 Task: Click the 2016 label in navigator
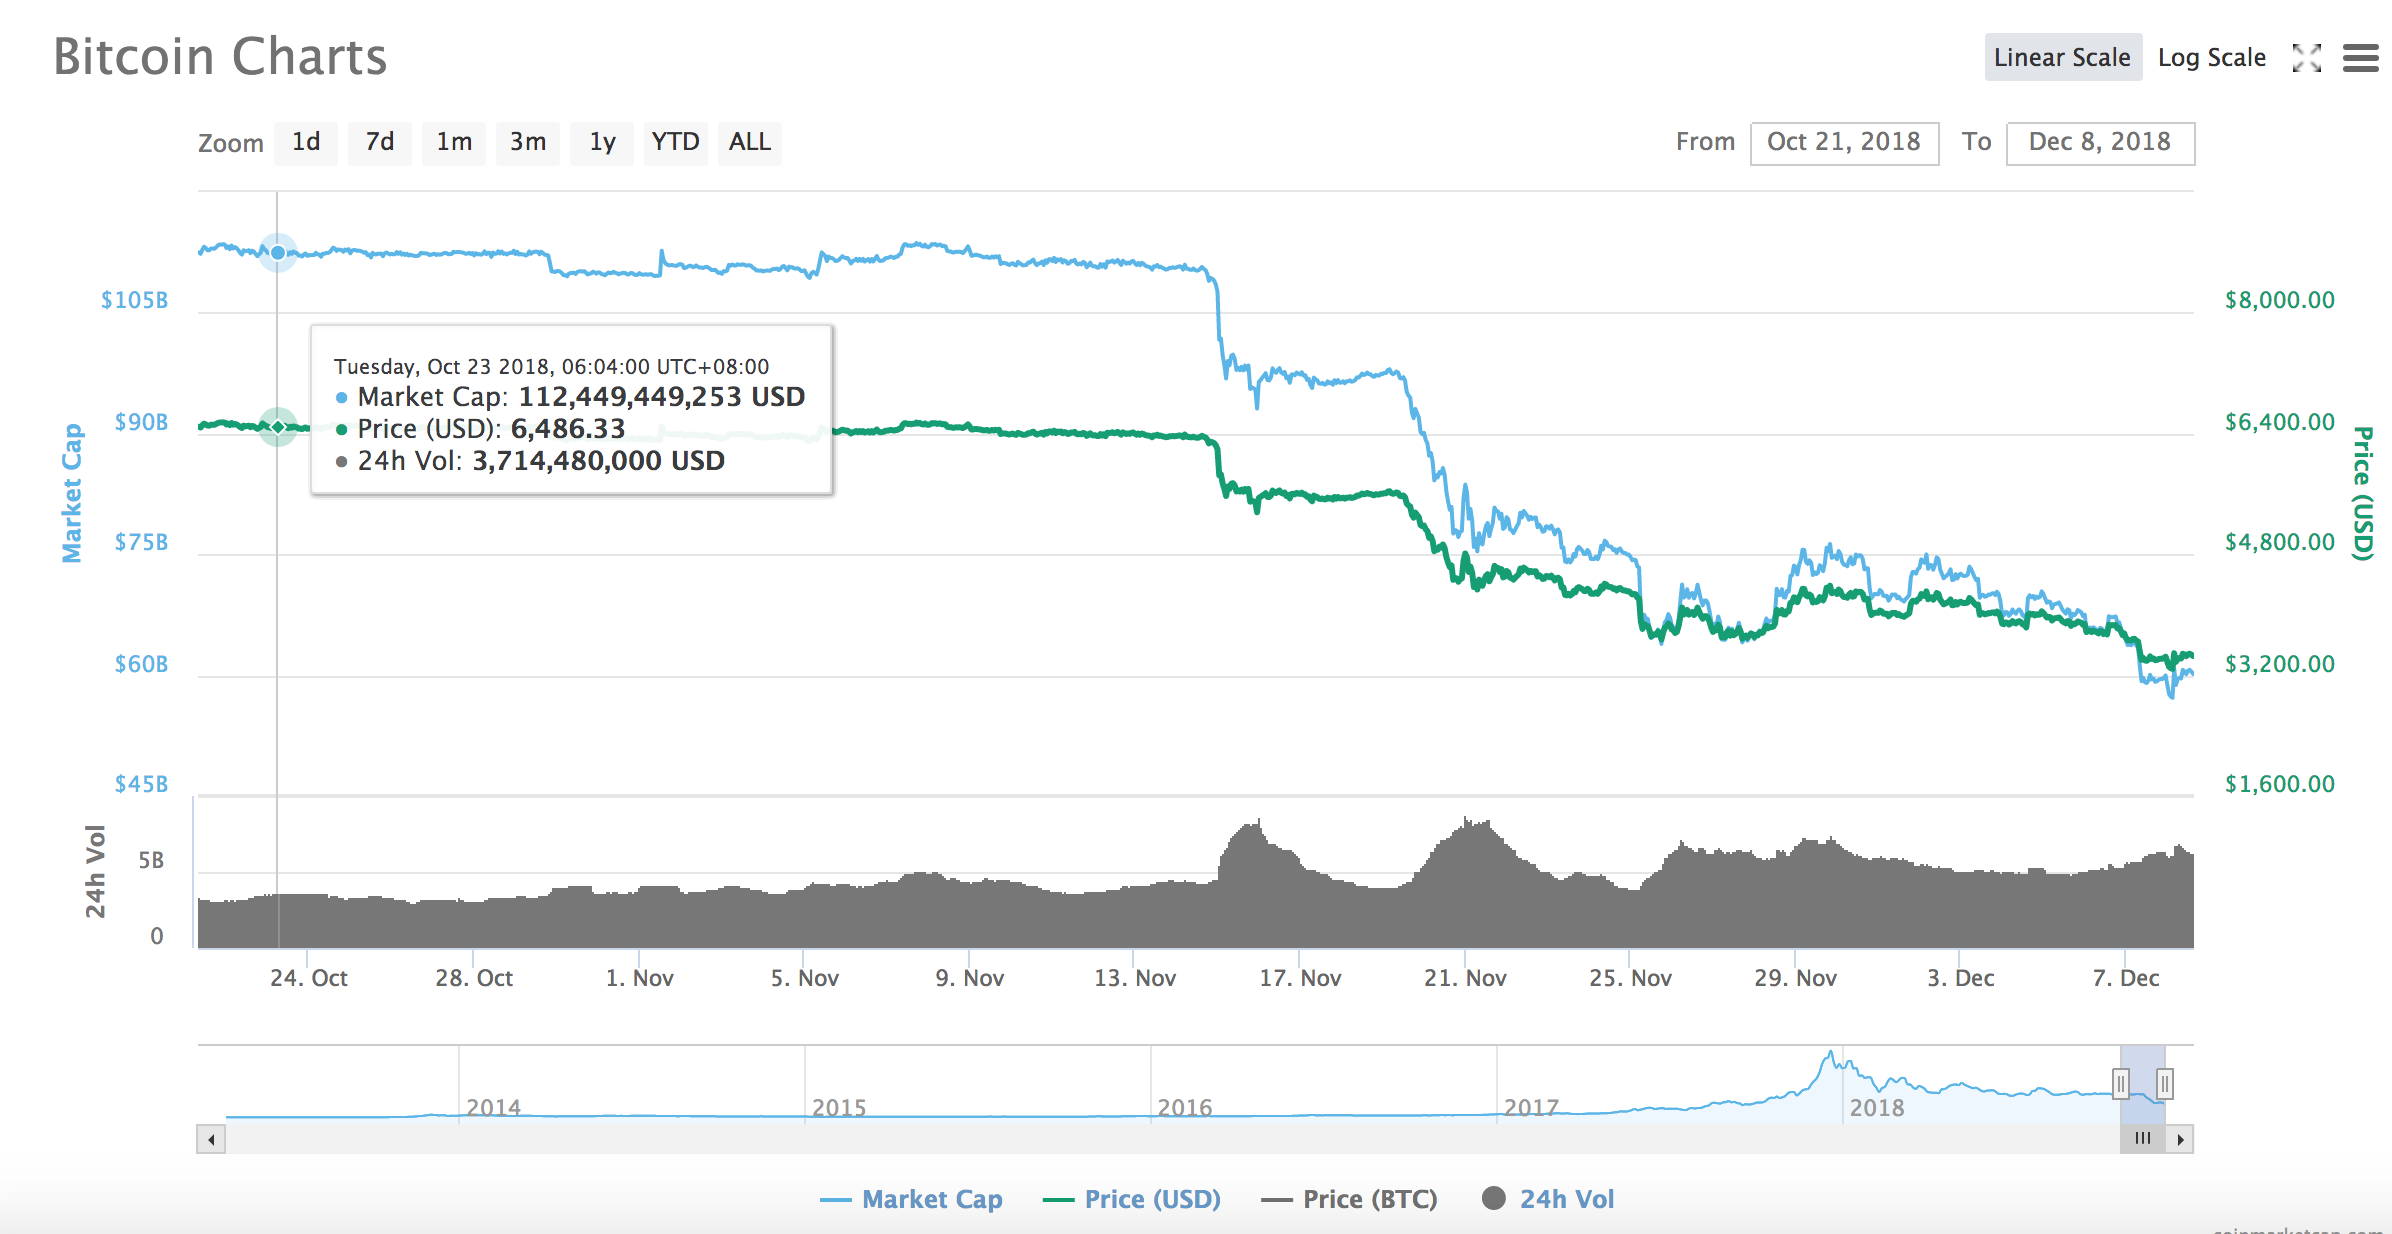tap(1185, 1108)
